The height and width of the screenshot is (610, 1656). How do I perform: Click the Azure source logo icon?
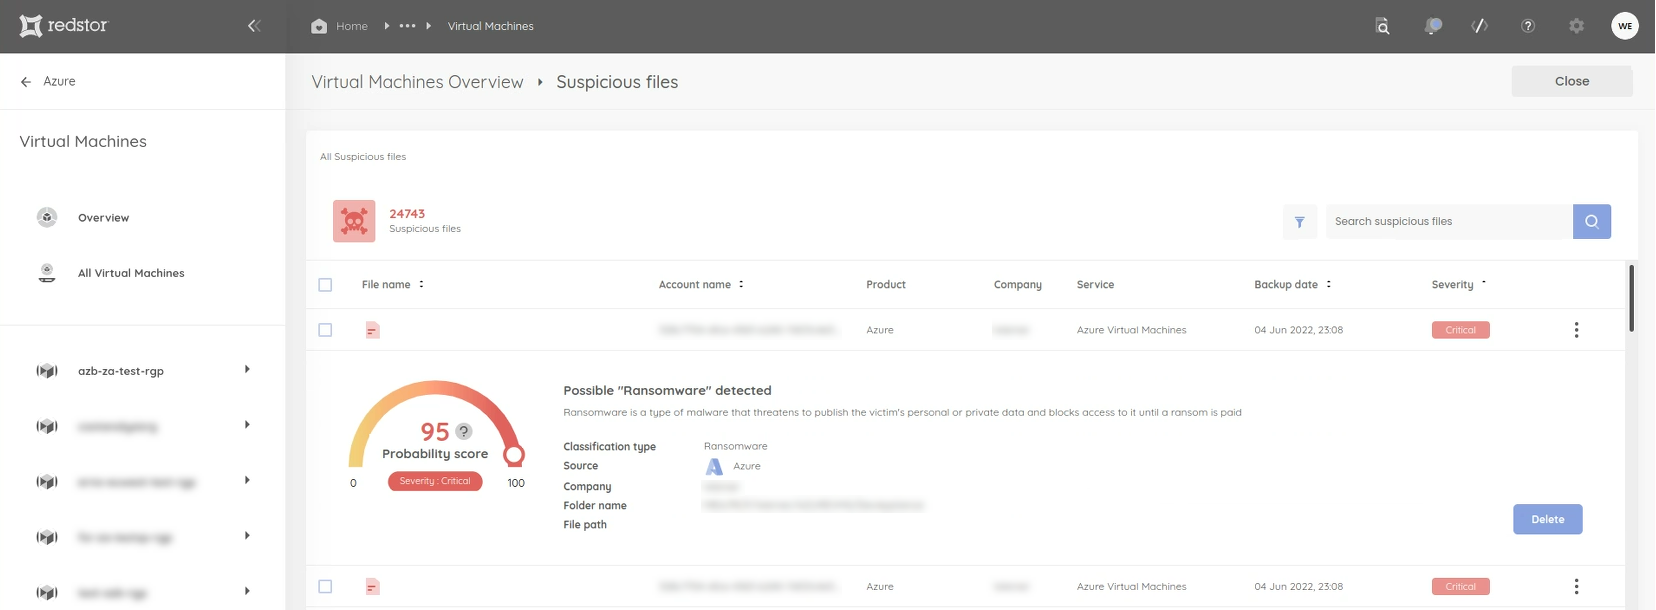click(x=714, y=467)
